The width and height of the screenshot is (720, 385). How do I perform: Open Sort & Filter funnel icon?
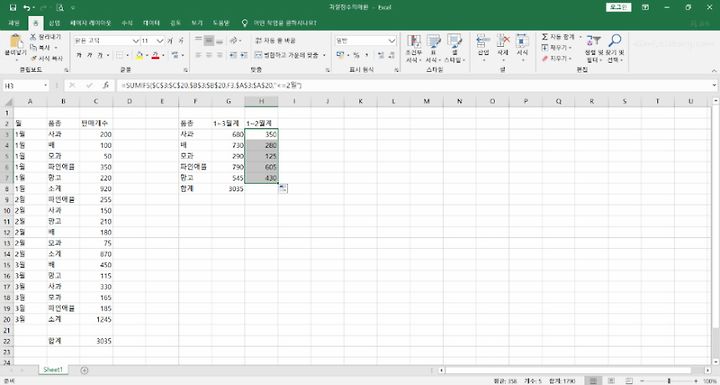(x=593, y=40)
